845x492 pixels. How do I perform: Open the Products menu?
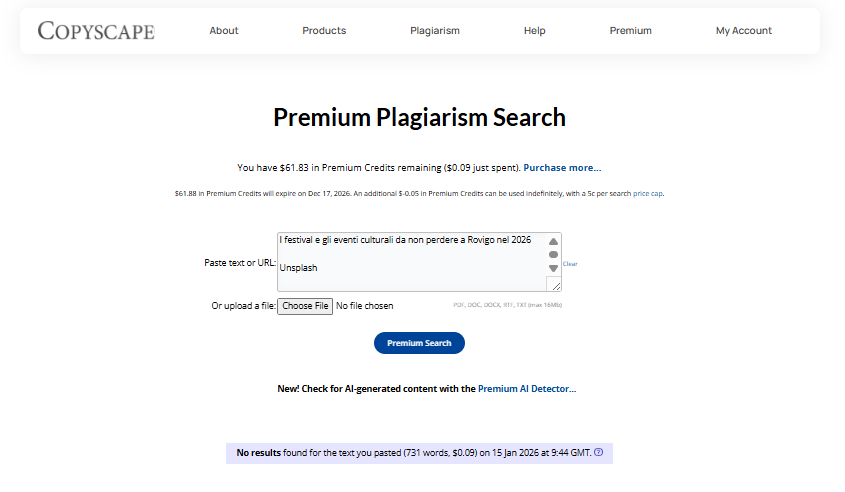[324, 31]
